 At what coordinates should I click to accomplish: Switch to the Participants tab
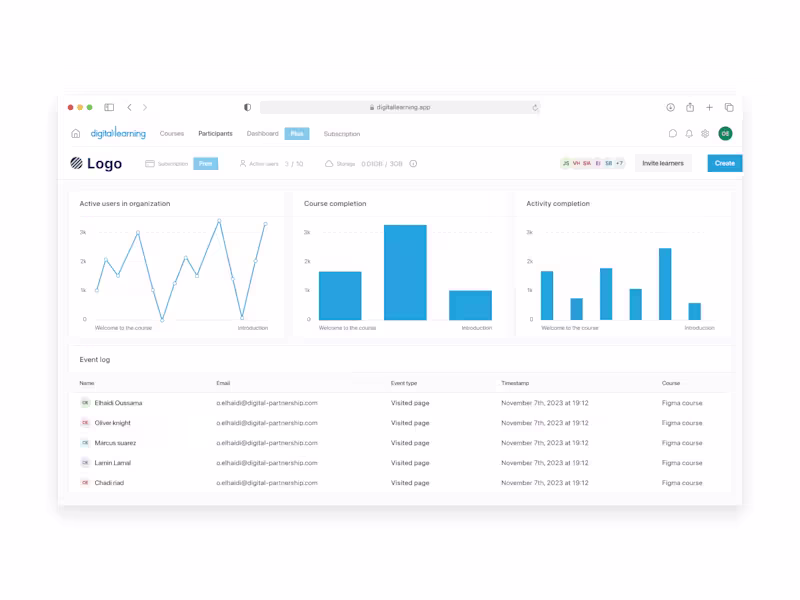215,134
